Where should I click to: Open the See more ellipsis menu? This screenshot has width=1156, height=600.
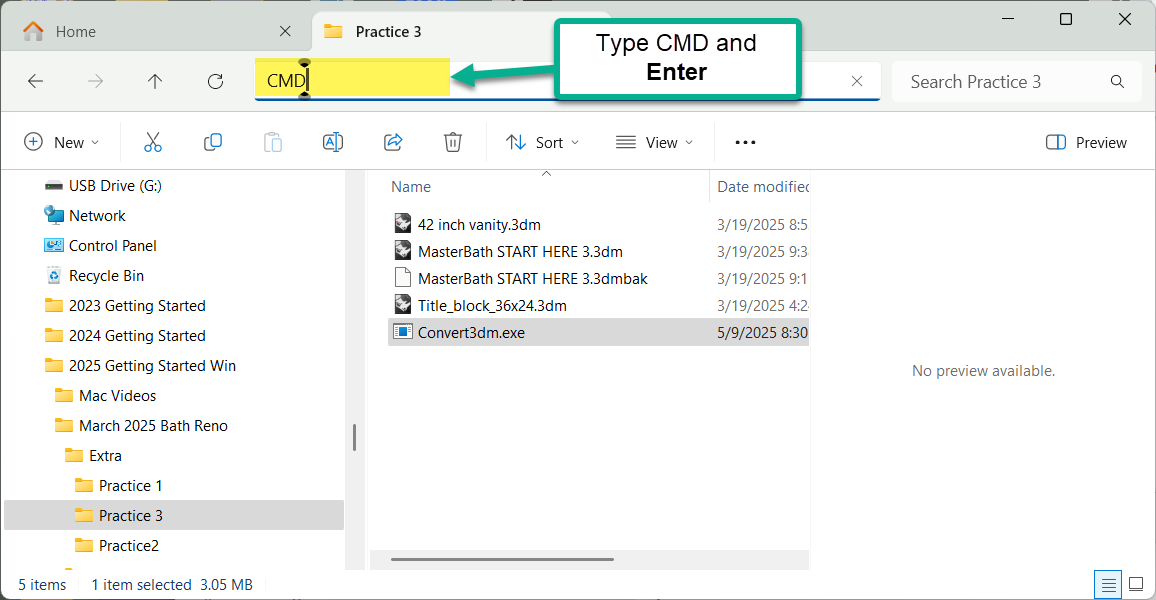coord(745,142)
